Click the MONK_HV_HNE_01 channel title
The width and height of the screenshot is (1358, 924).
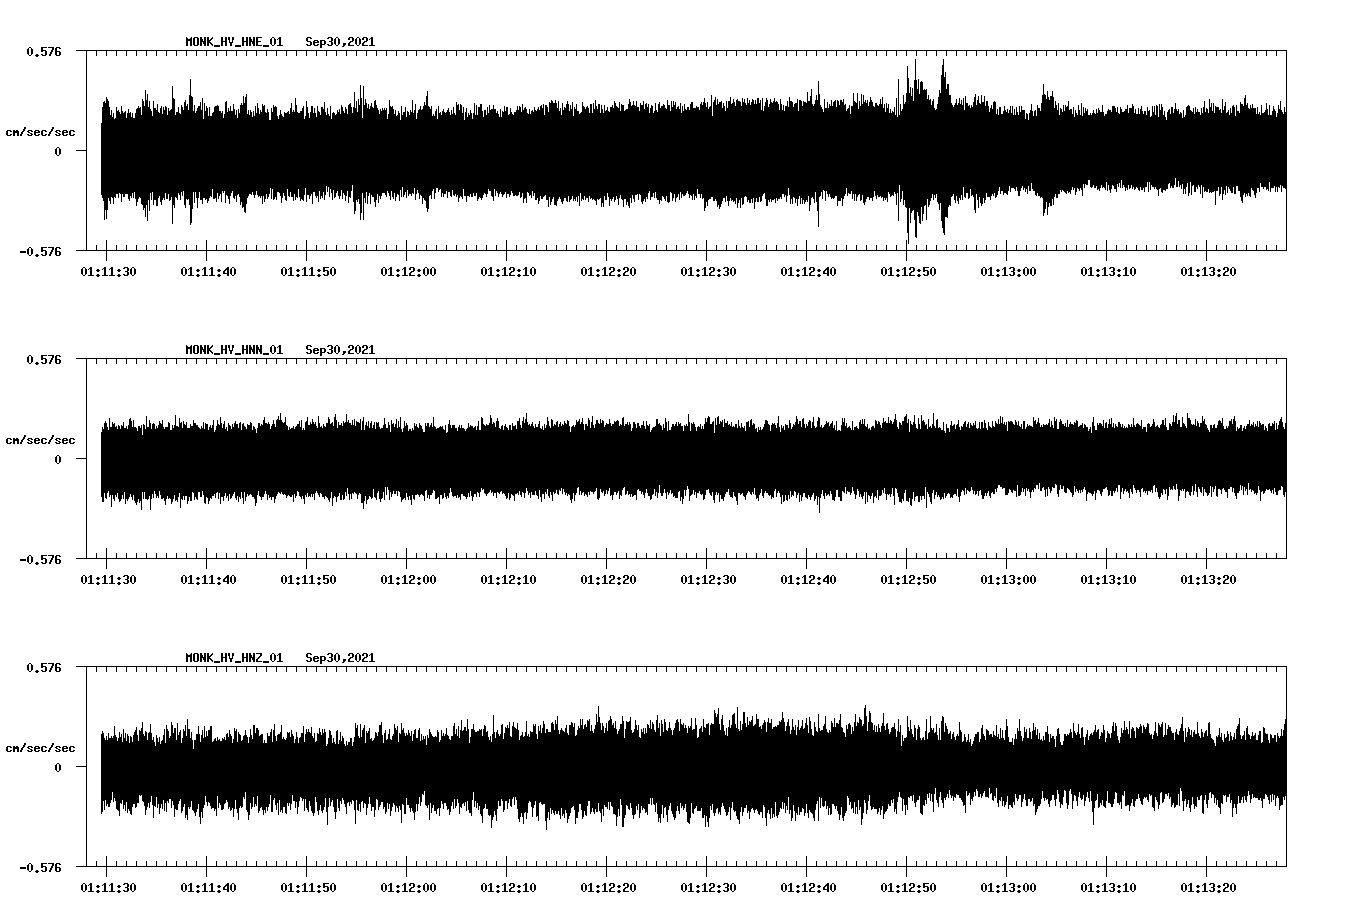pyautogui.click(x=234, y=42)
